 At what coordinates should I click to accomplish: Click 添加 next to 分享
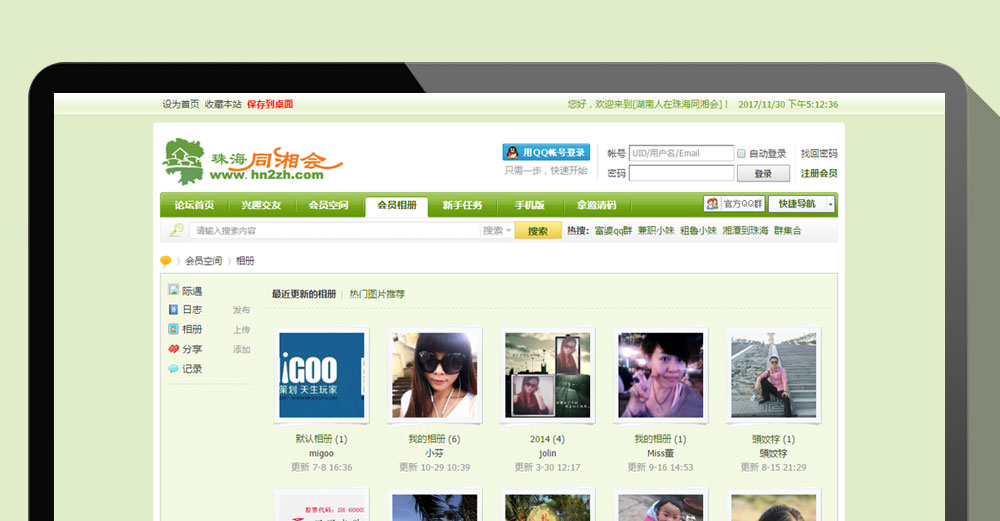[241, 349]
